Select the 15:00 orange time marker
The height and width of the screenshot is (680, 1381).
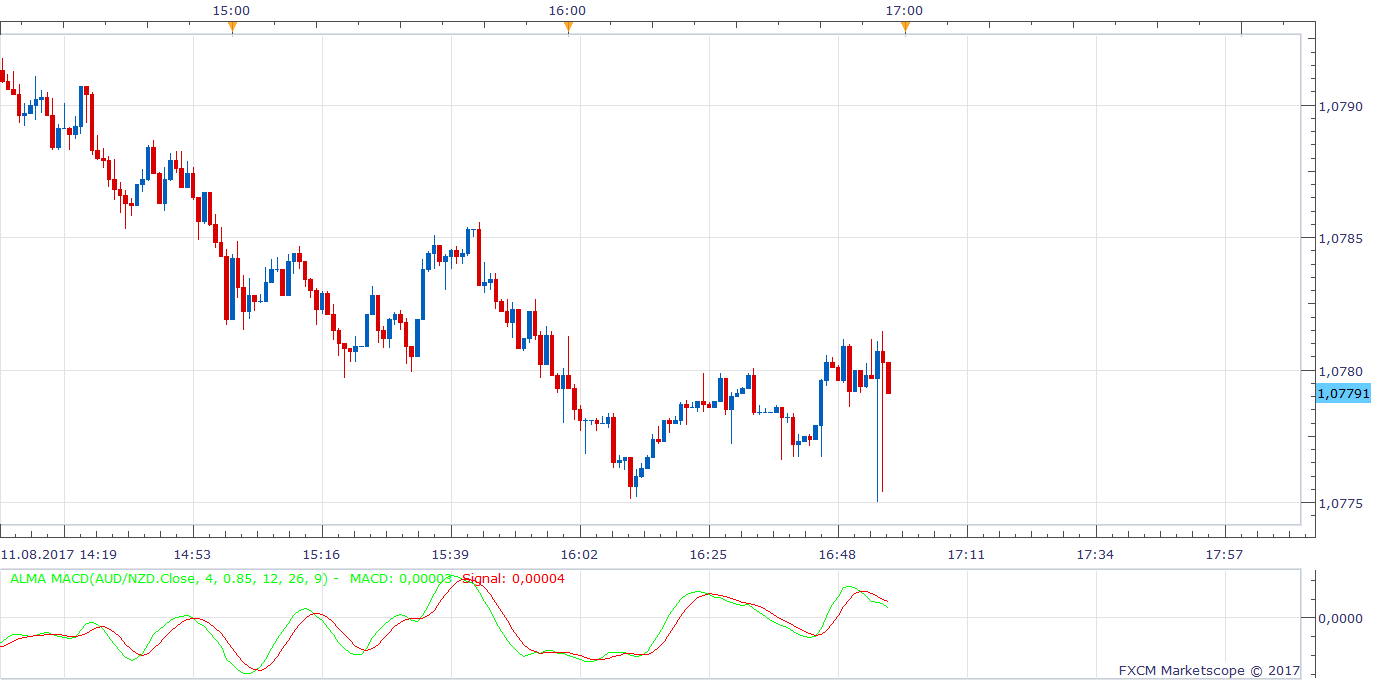[232, 28]
